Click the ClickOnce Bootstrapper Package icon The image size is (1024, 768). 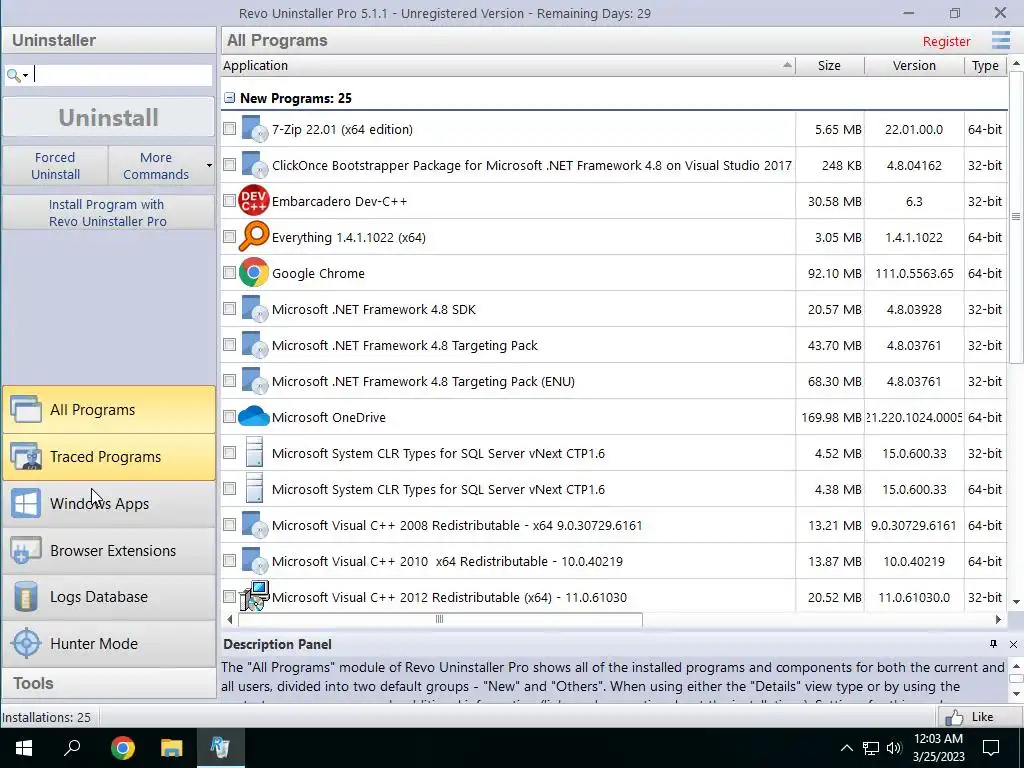[x=254, y=165]
